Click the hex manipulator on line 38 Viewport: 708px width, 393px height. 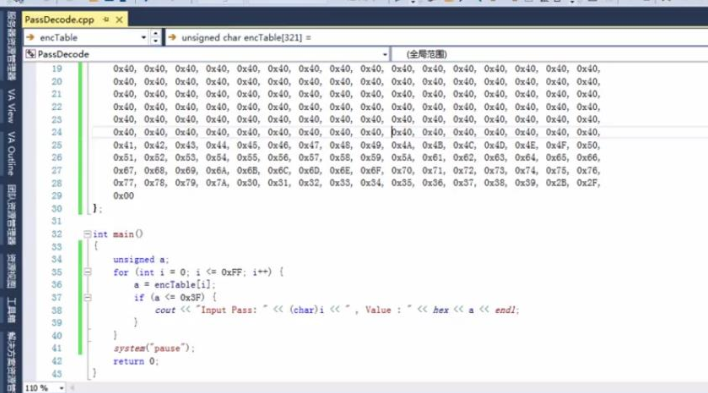[x=441, y=310]
